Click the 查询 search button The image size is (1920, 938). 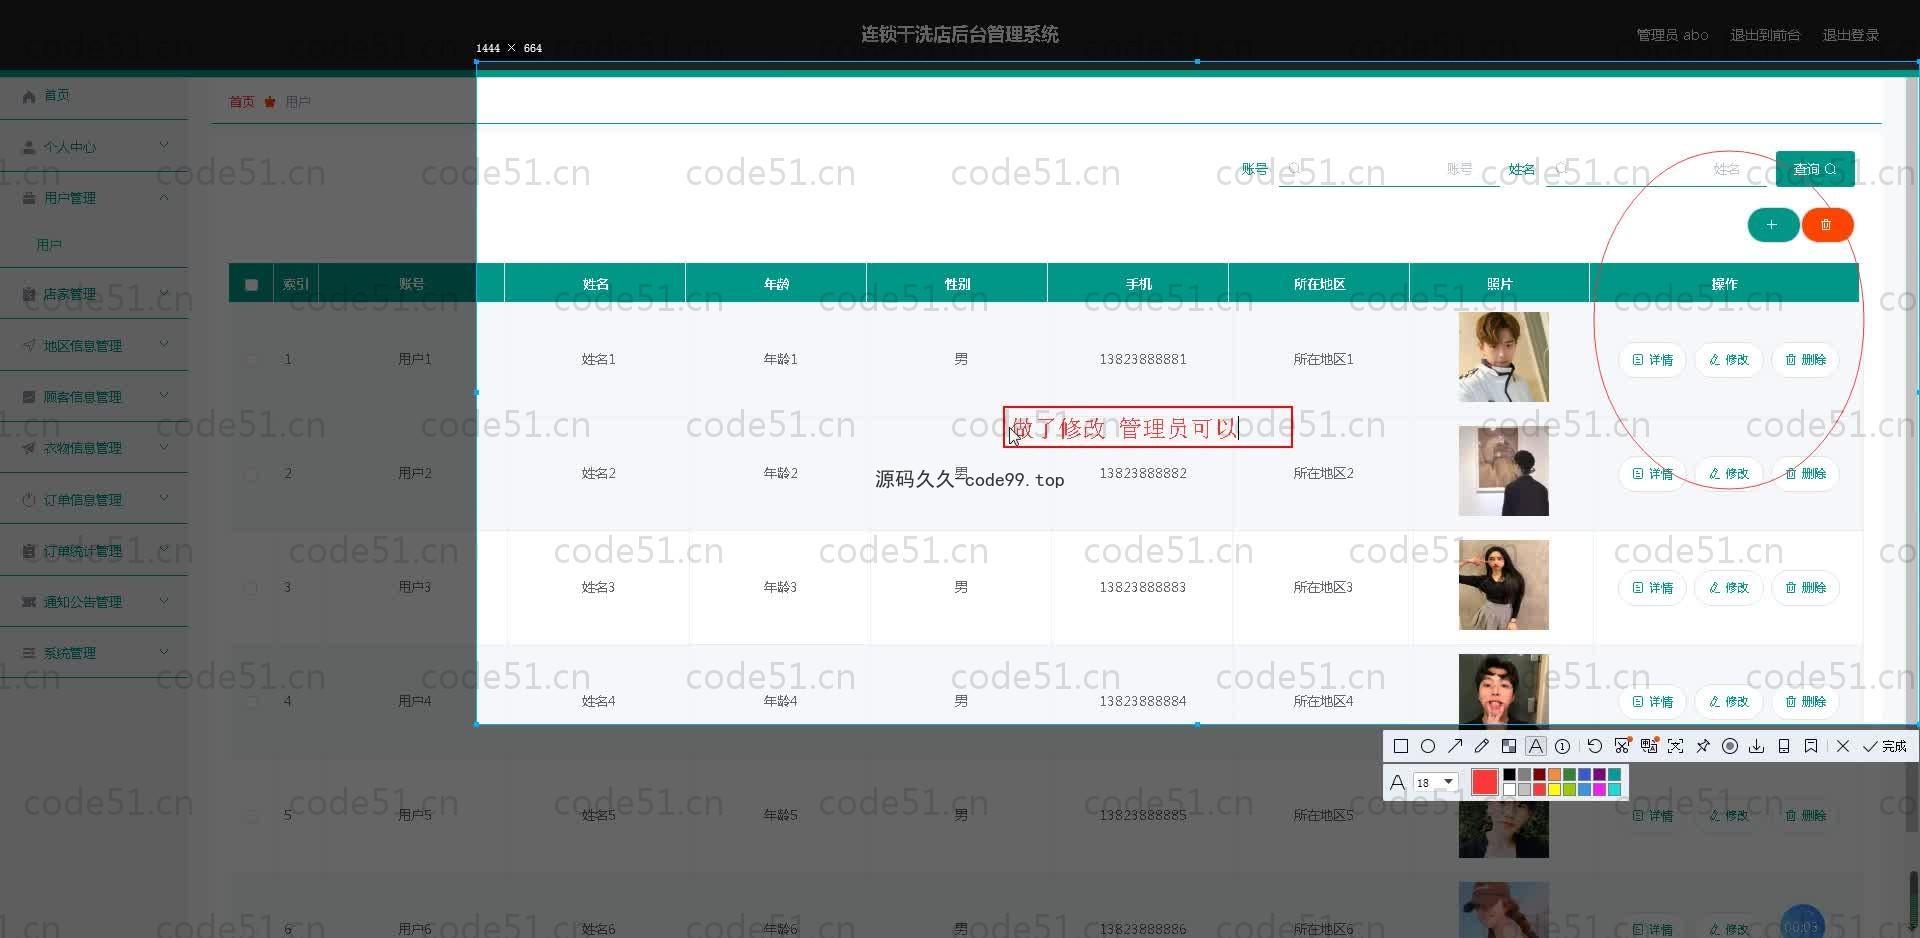click(x=1815, y=169)
